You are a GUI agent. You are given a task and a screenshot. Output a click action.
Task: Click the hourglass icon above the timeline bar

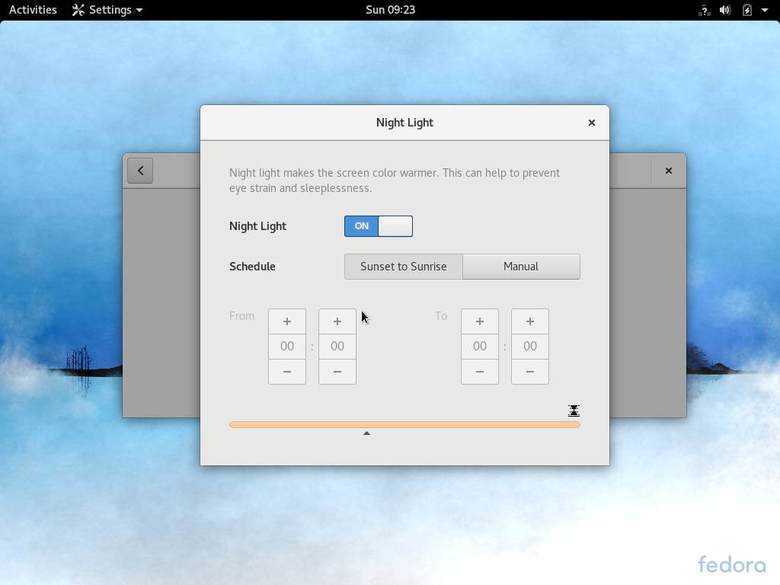click(574, 411)
